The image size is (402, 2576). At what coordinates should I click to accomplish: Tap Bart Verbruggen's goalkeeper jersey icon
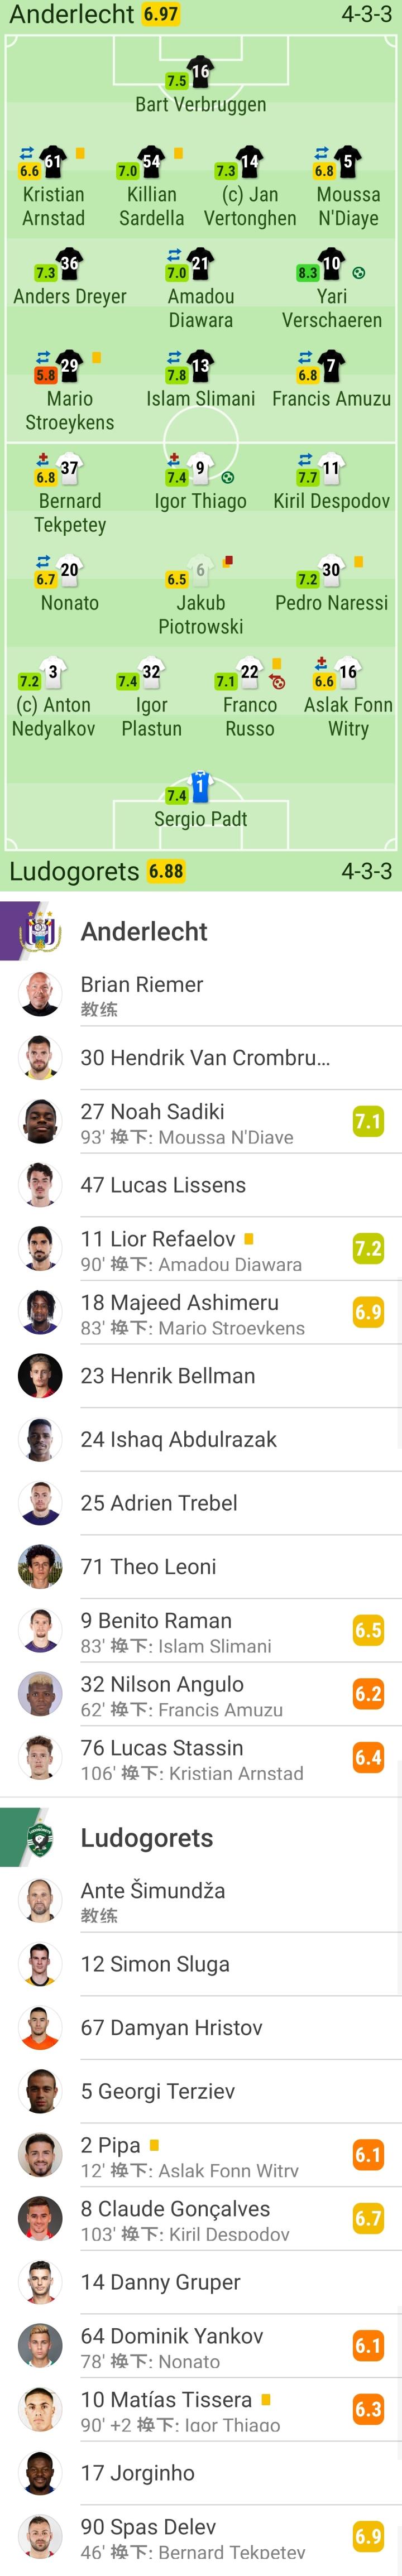[200, 71]
